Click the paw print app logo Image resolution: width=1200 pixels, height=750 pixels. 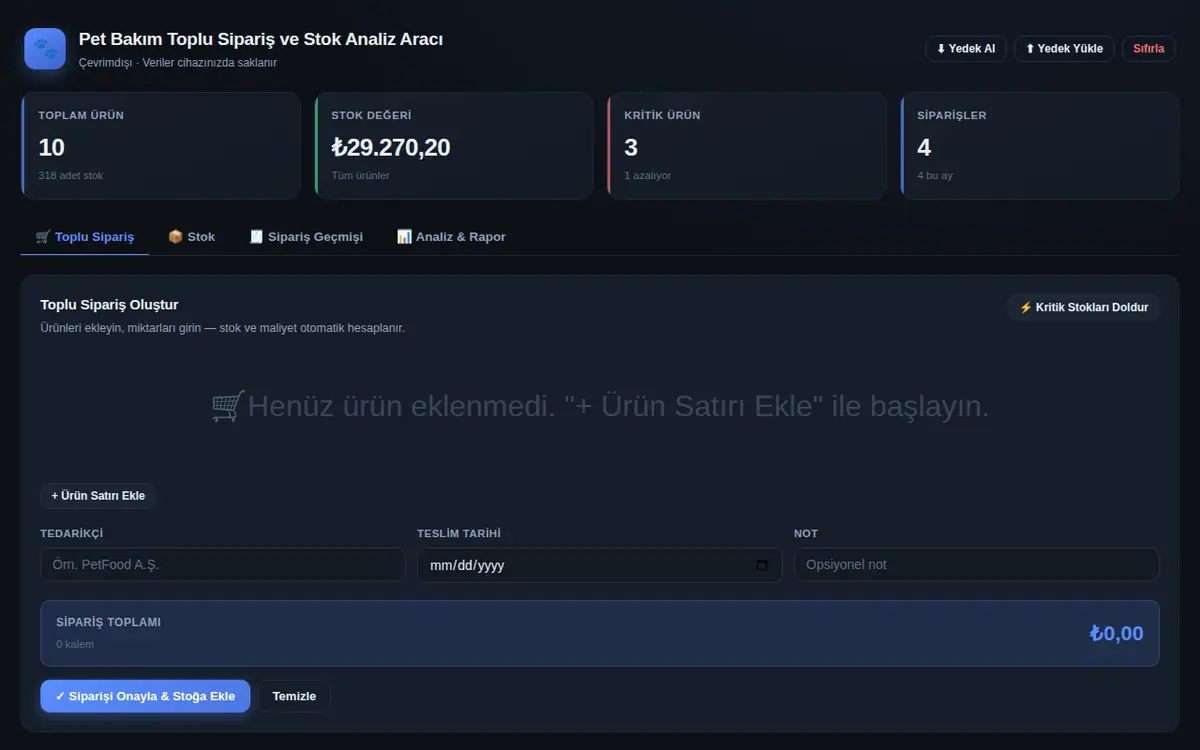point(45,48)
